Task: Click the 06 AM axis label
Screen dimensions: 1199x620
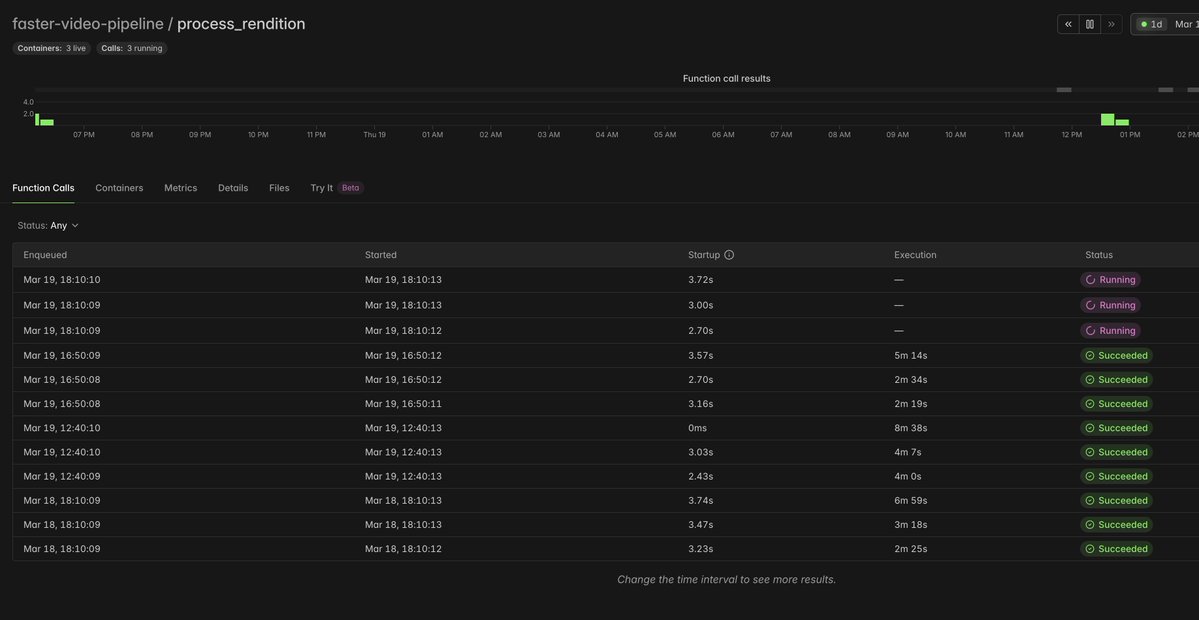Action: coord(723,135)
